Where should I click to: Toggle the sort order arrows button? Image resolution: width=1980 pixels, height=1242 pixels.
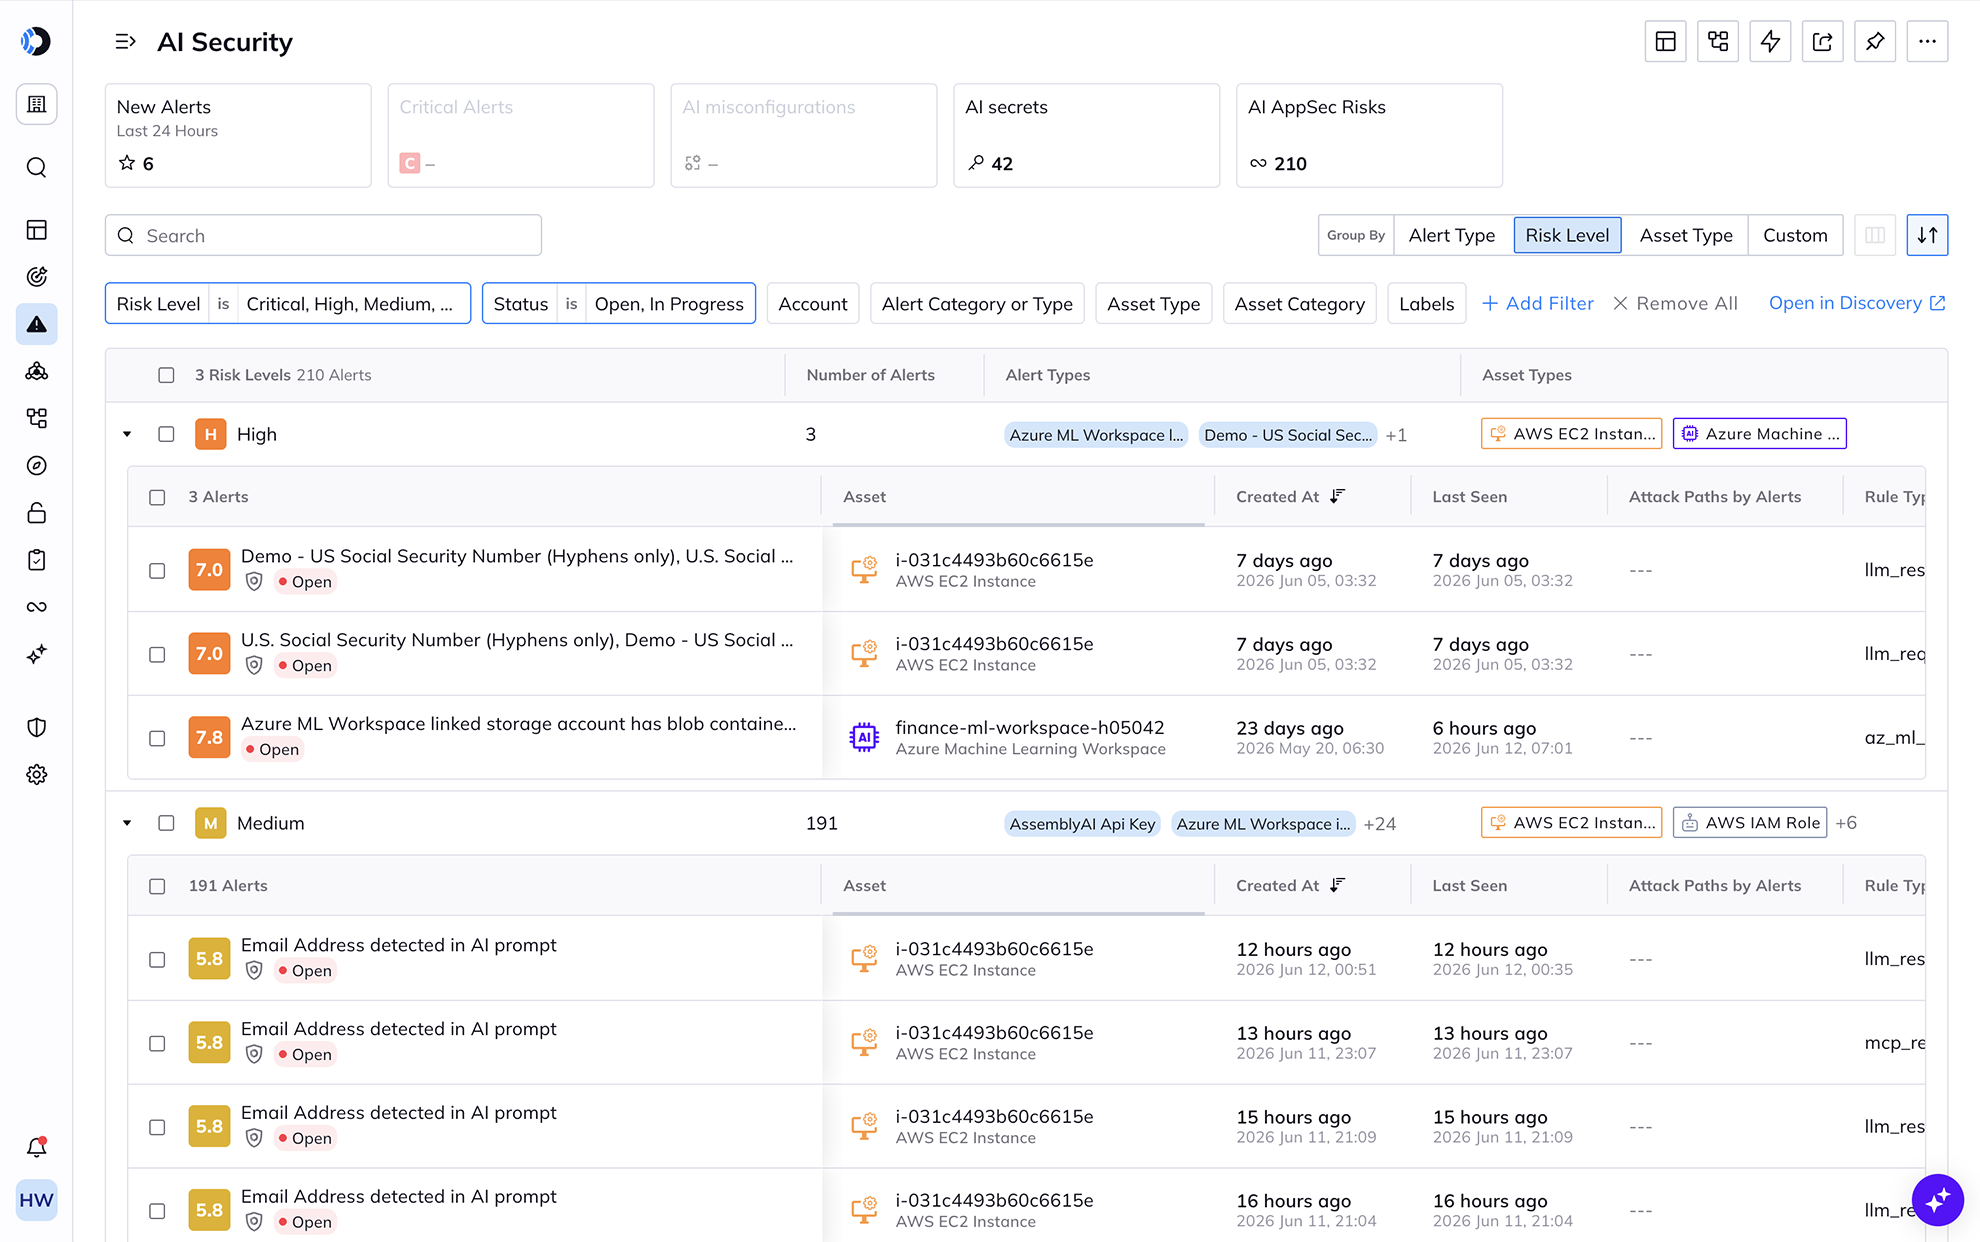pos(1927,235)
